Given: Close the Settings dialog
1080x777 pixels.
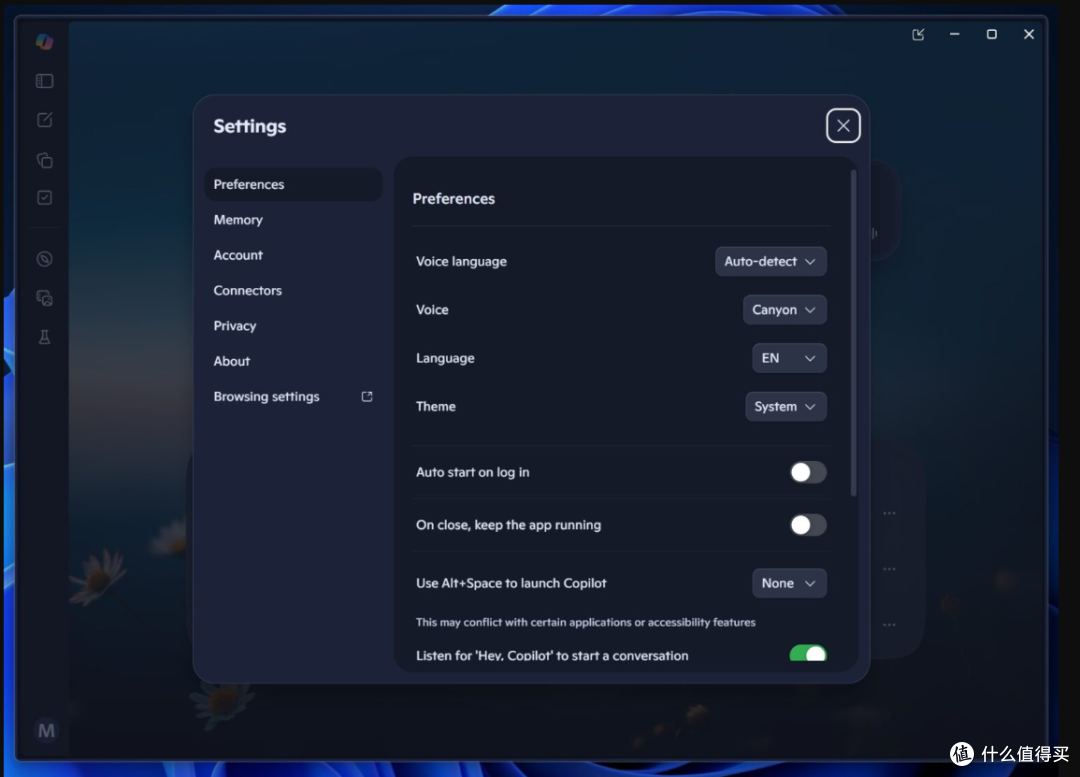Looking at the screenshot, I should (843, 125).
